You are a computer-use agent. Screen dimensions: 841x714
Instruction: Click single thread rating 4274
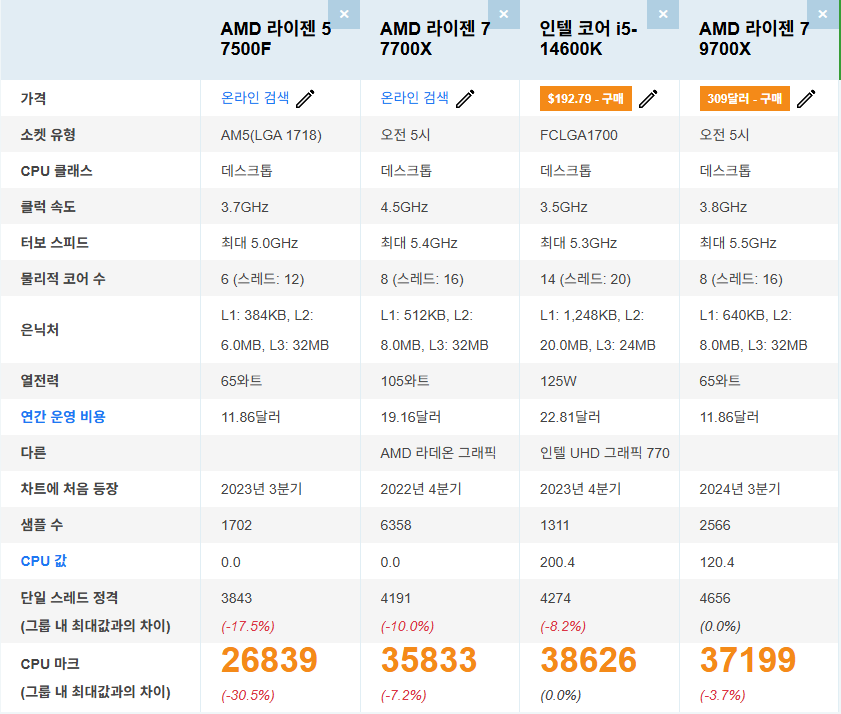pyautogui.click(x=556, y=598)
